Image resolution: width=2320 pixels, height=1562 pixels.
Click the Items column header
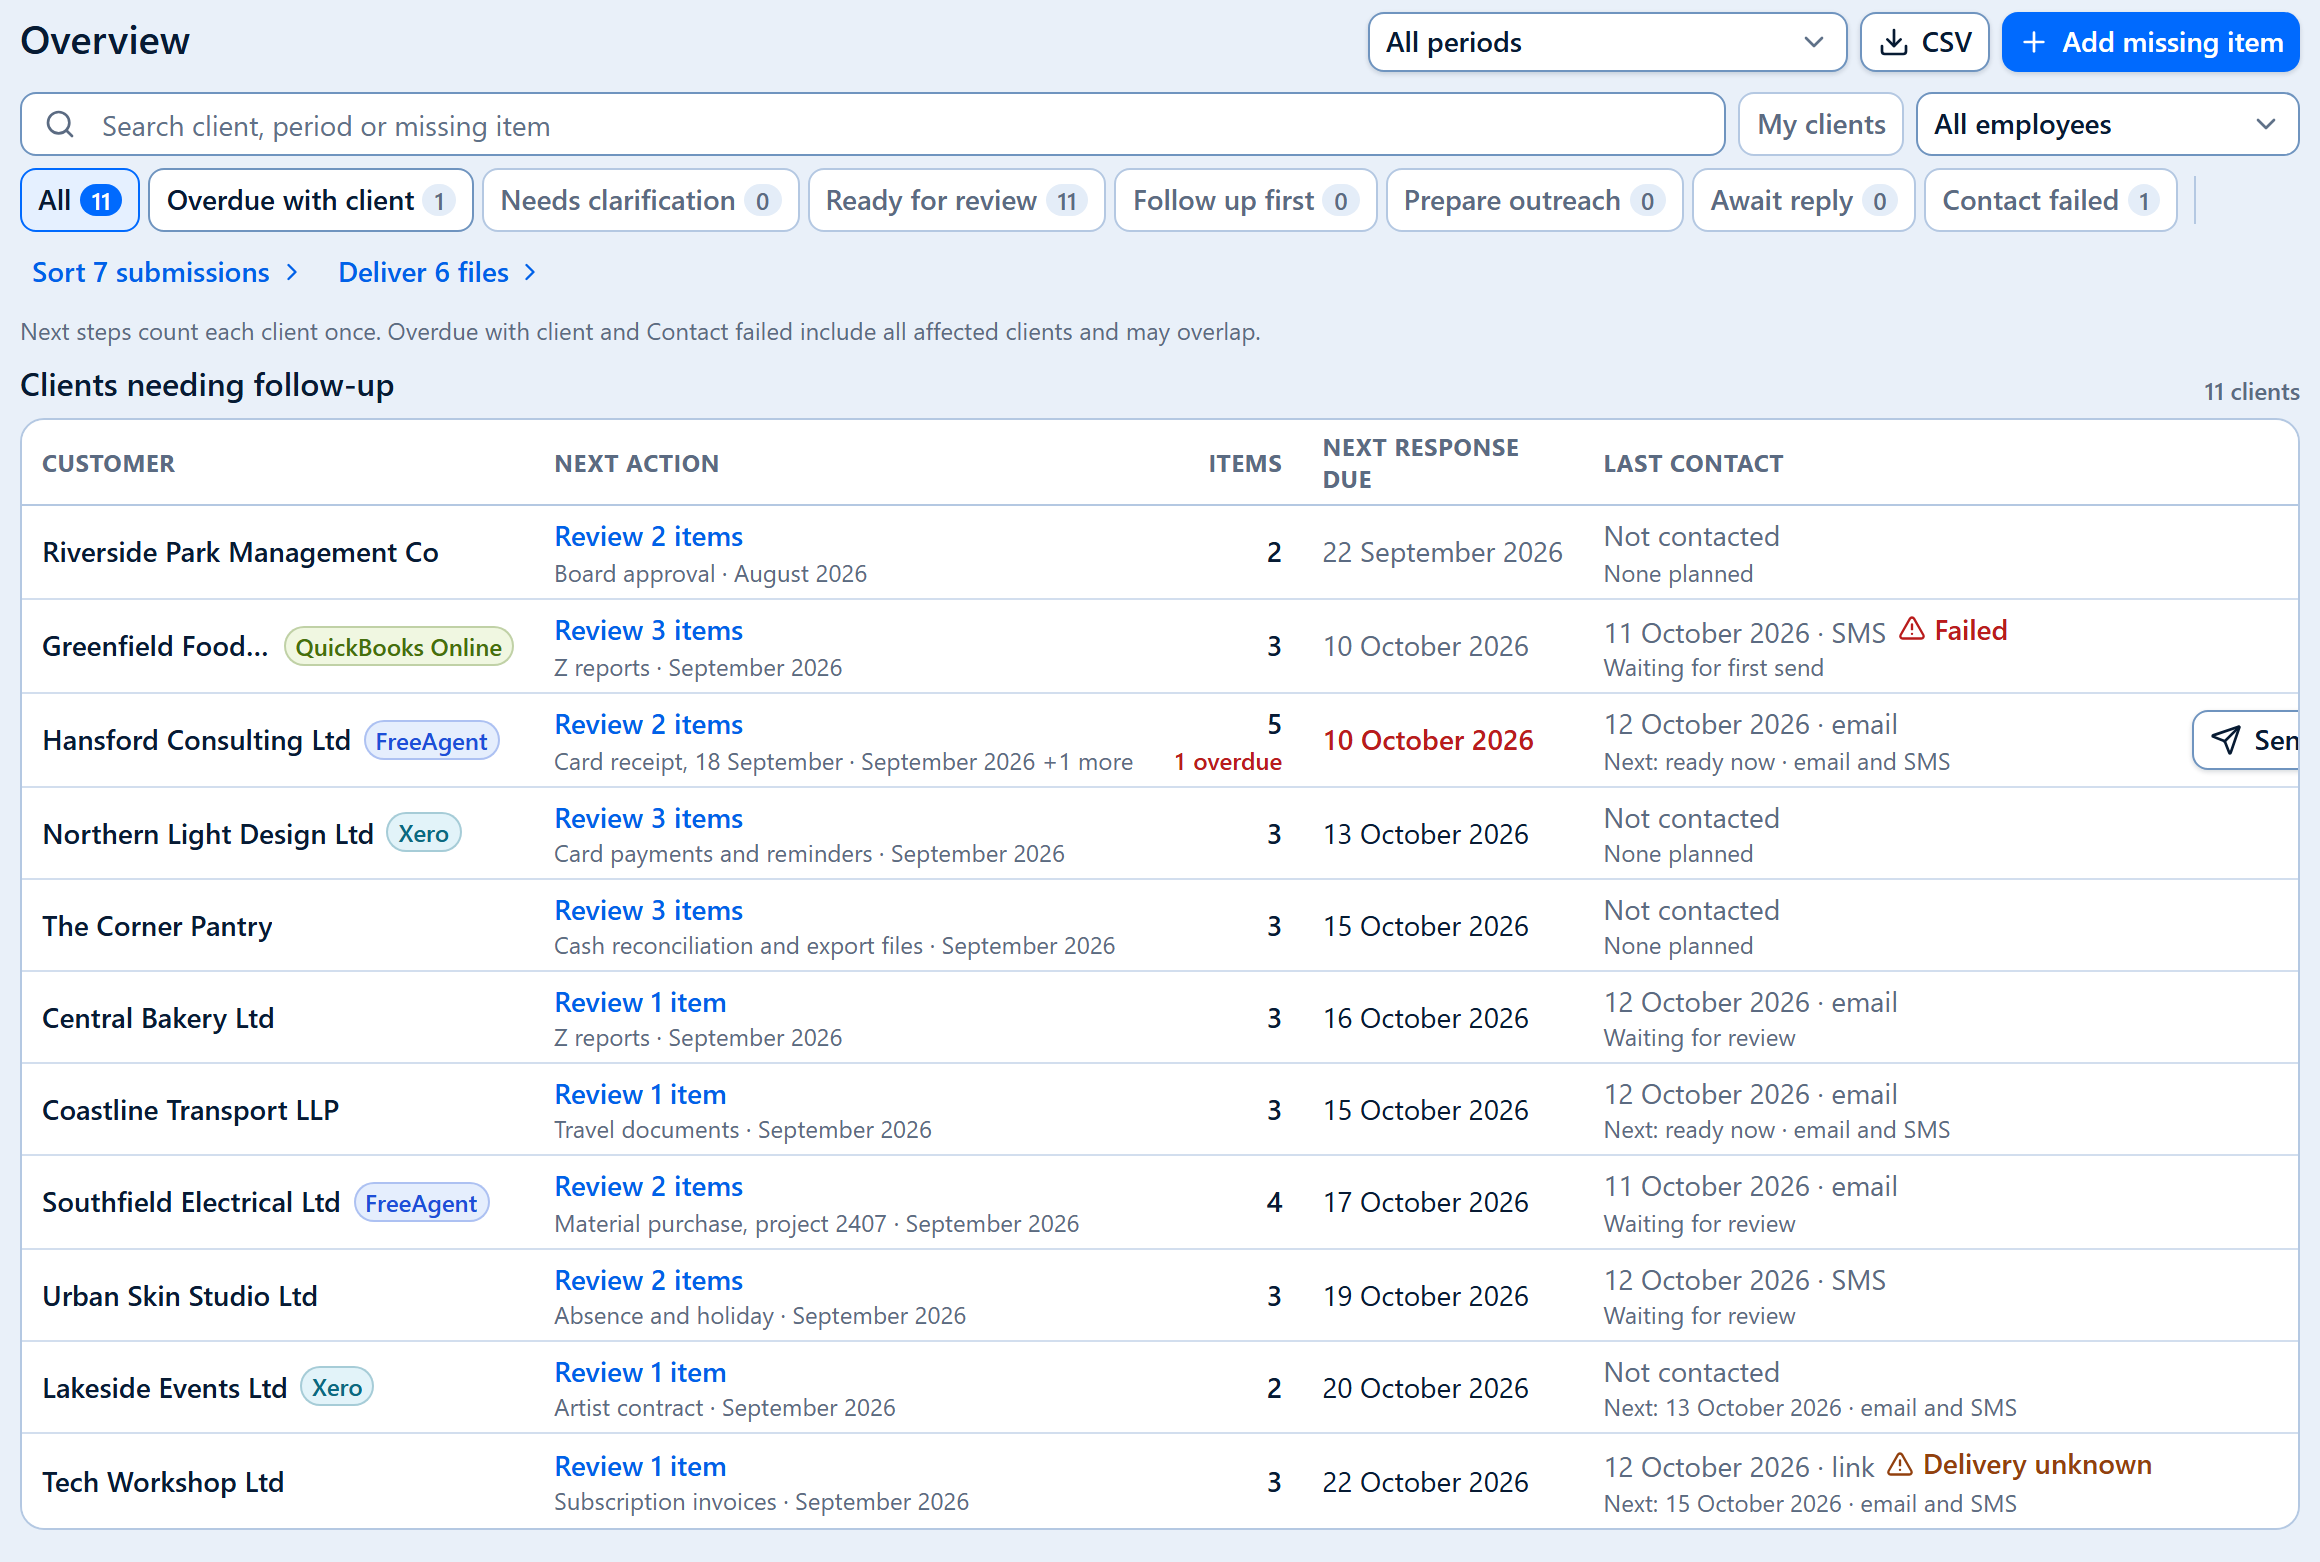[1244, 463]
